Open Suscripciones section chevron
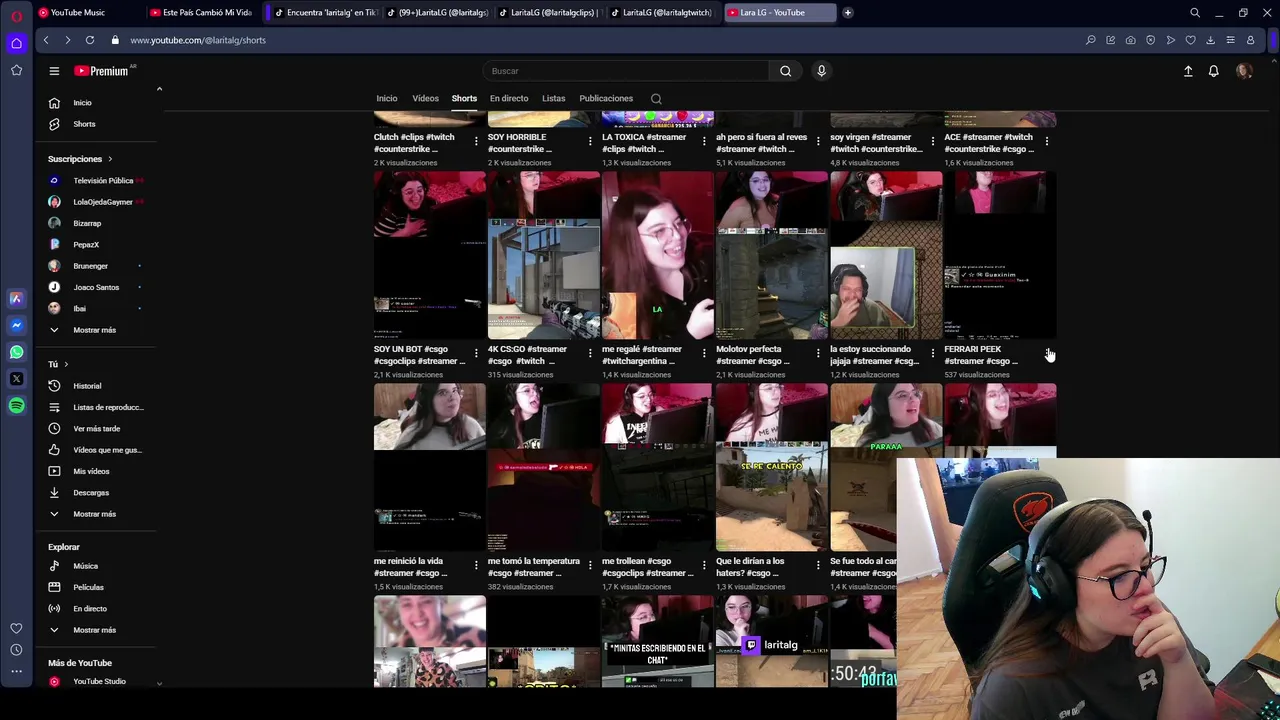 110,159
